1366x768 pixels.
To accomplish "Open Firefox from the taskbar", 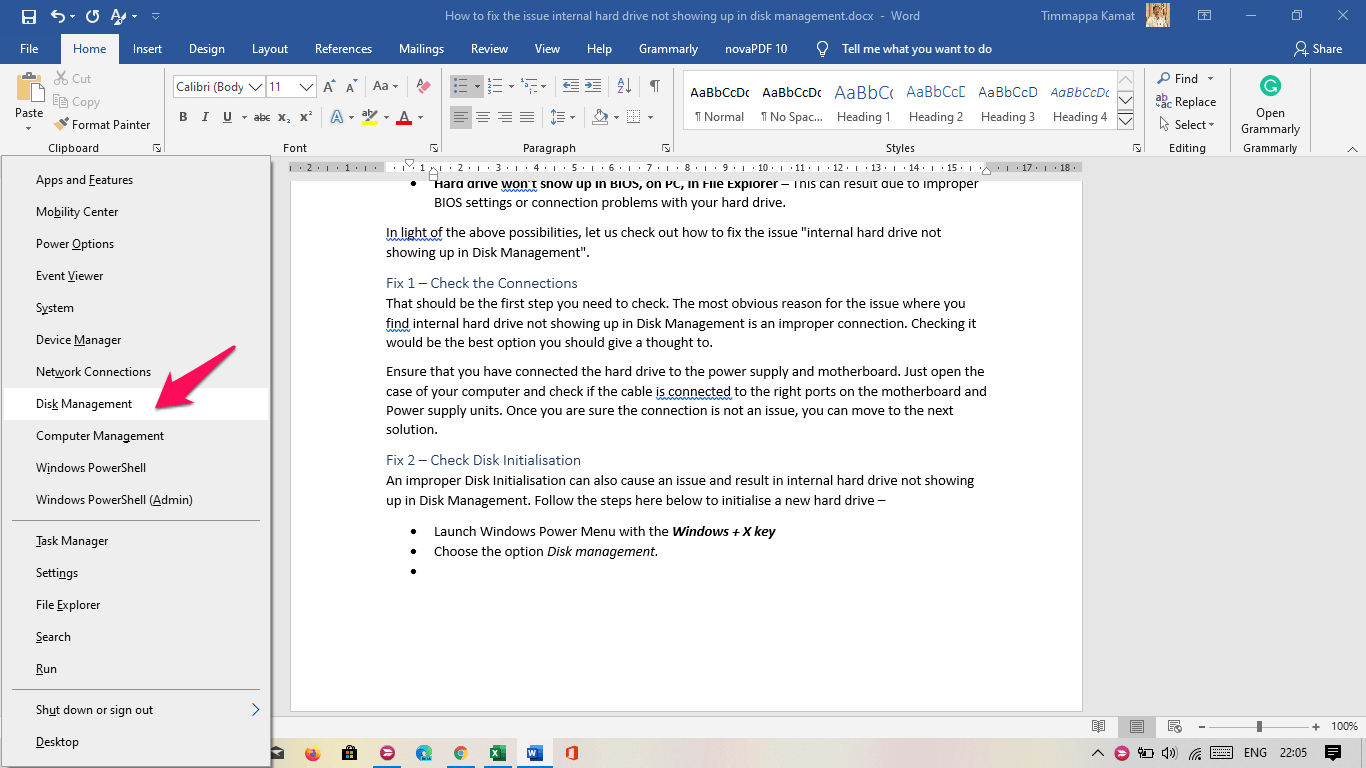I will pyautogui.click(x=313, y=753).
